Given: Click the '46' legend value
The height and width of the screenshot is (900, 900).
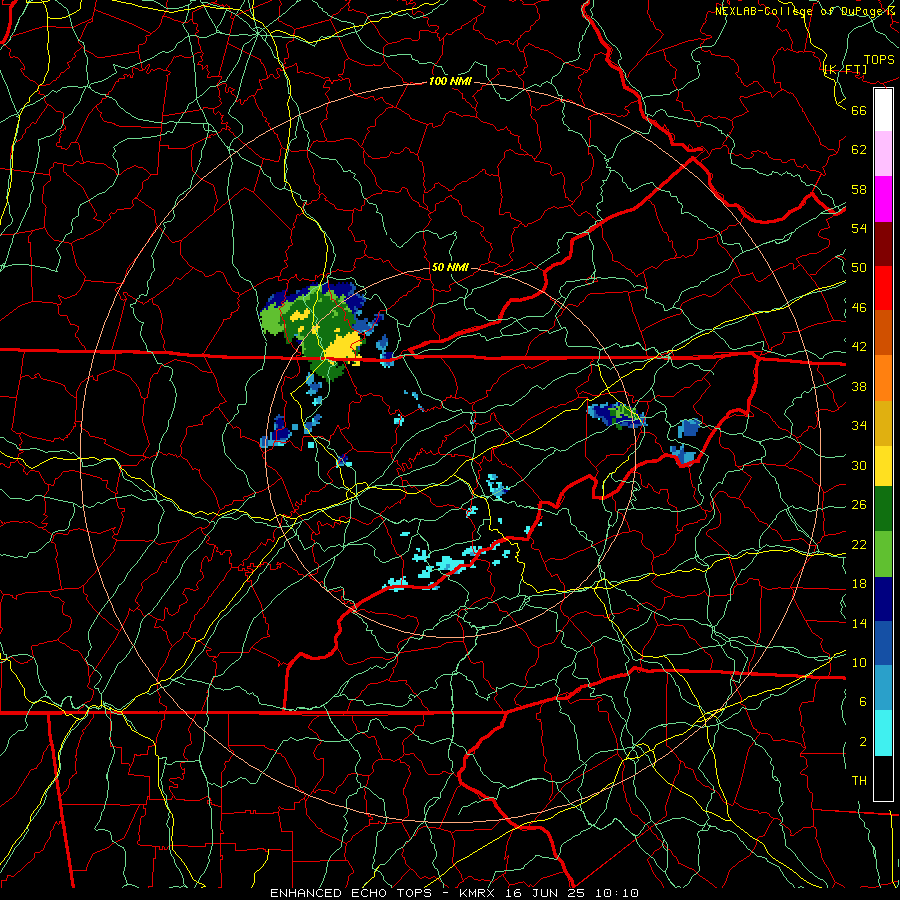Looking at the screenshot, I should pyautogui.click(x=859, y=308).
